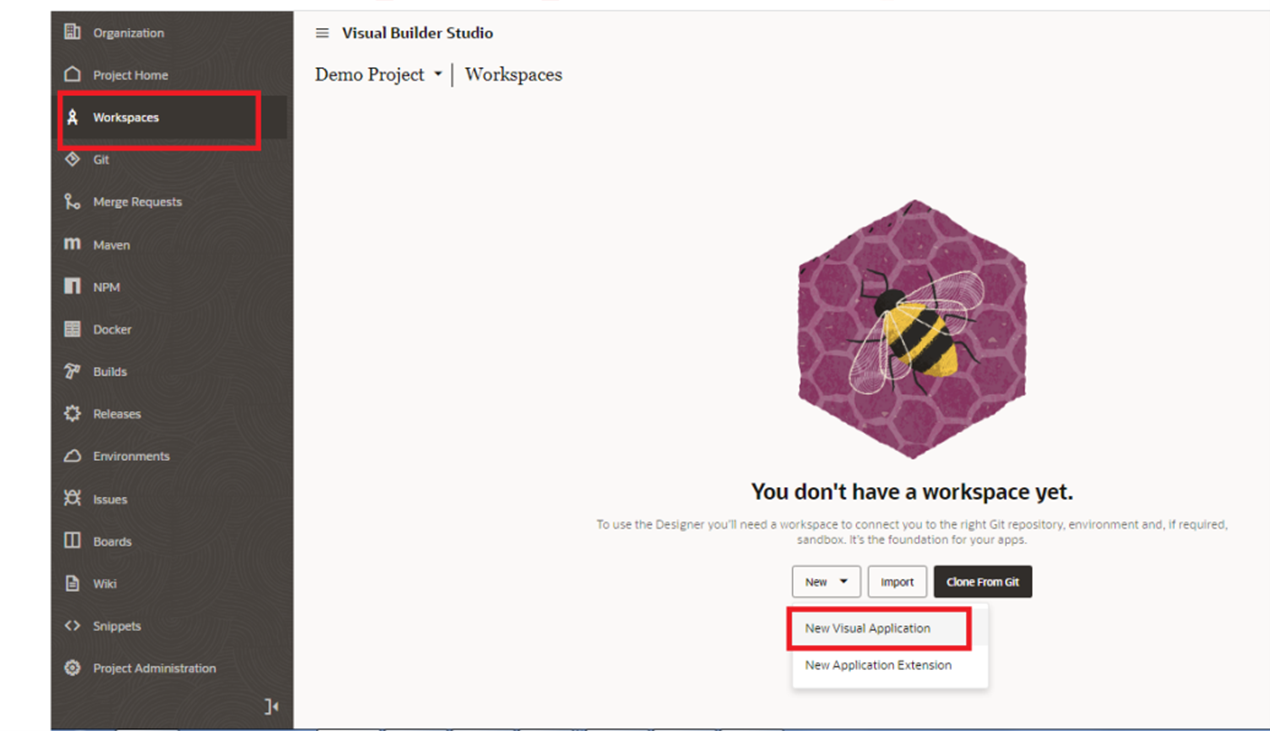Click the Docker whale icon

pos(72,329)
